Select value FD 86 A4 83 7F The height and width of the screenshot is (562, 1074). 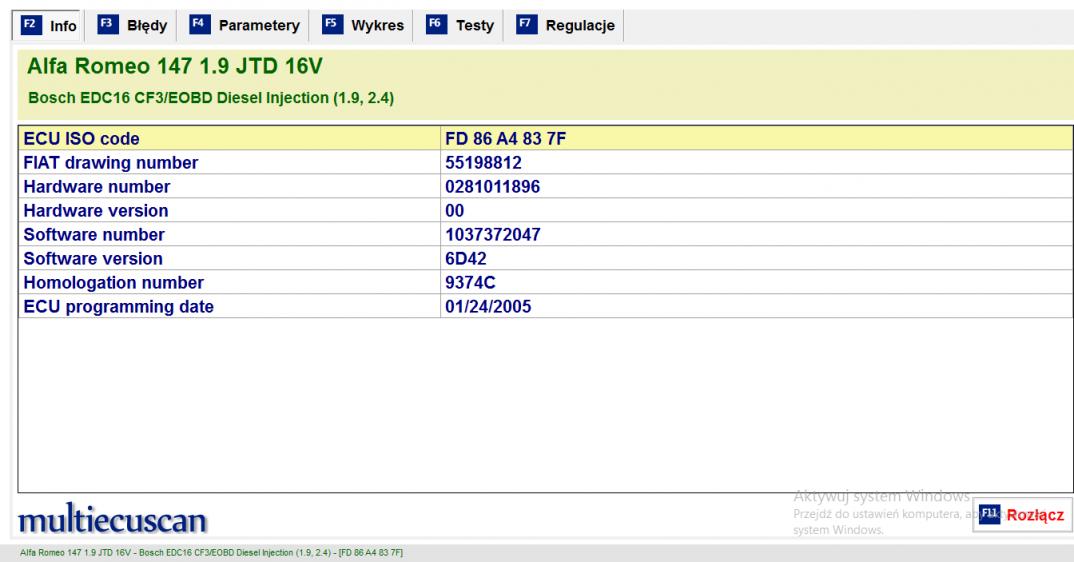(x=505, y=138)
